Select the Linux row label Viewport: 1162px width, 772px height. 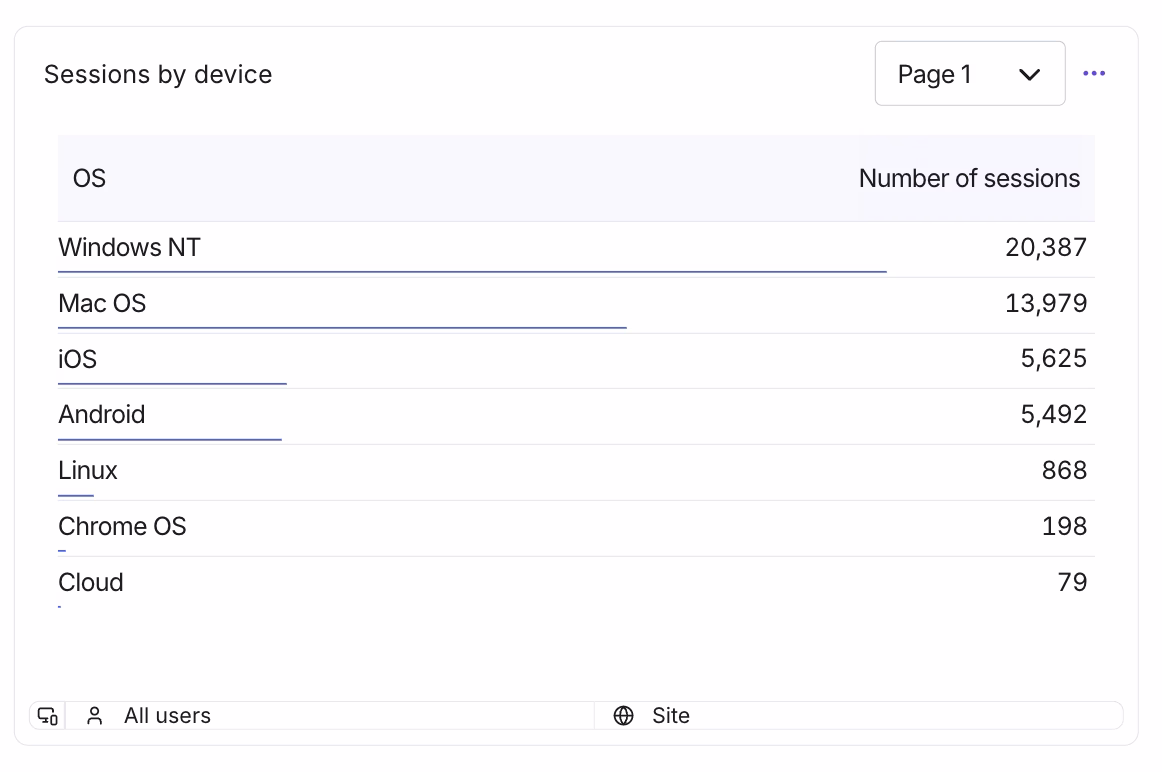pos(88,471)
